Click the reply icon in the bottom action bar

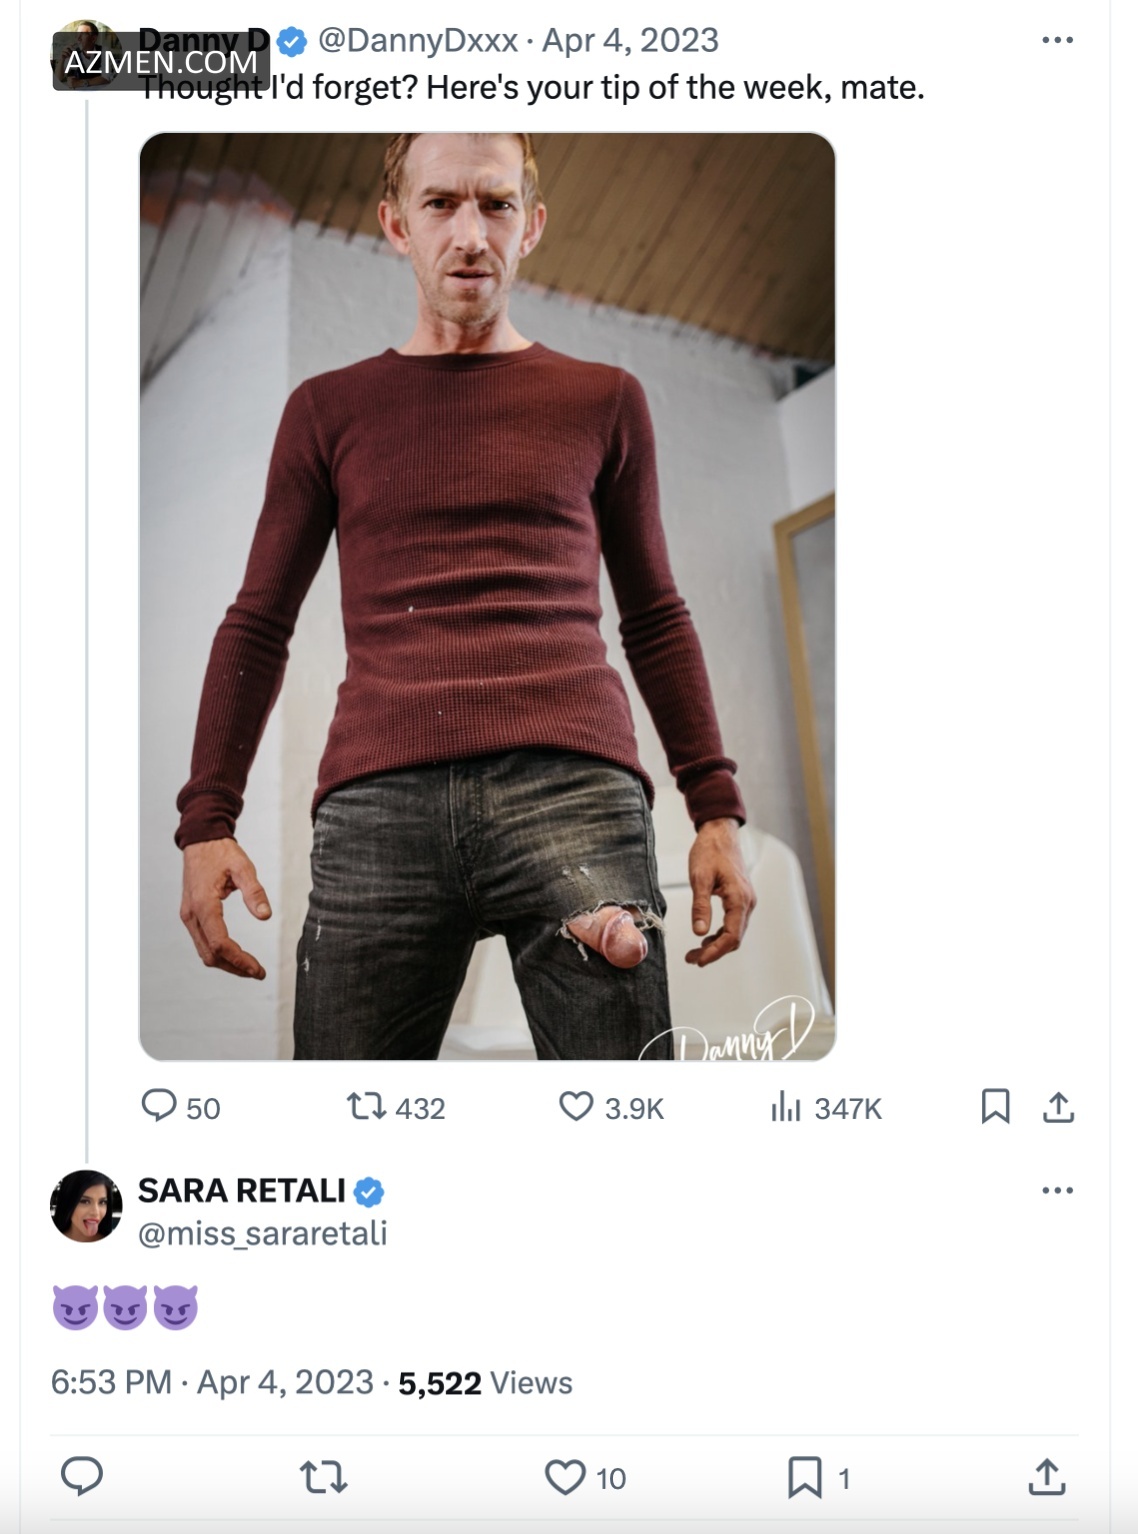tap(82, 1476)
